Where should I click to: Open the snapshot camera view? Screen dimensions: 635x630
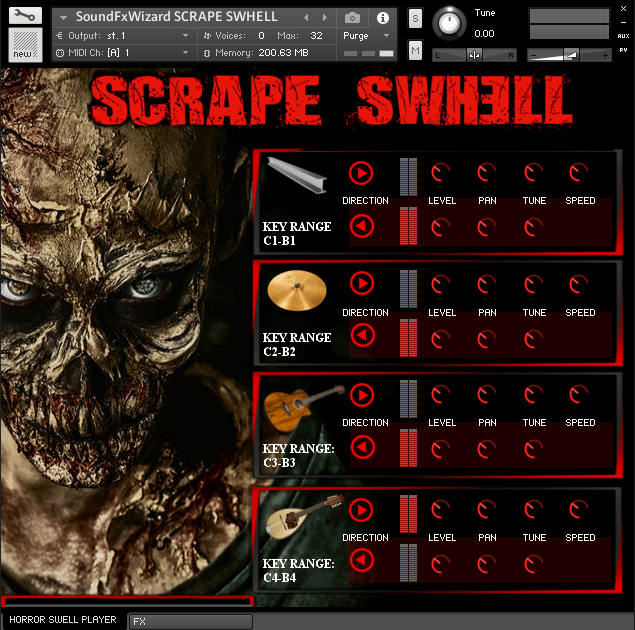[352, 17]
